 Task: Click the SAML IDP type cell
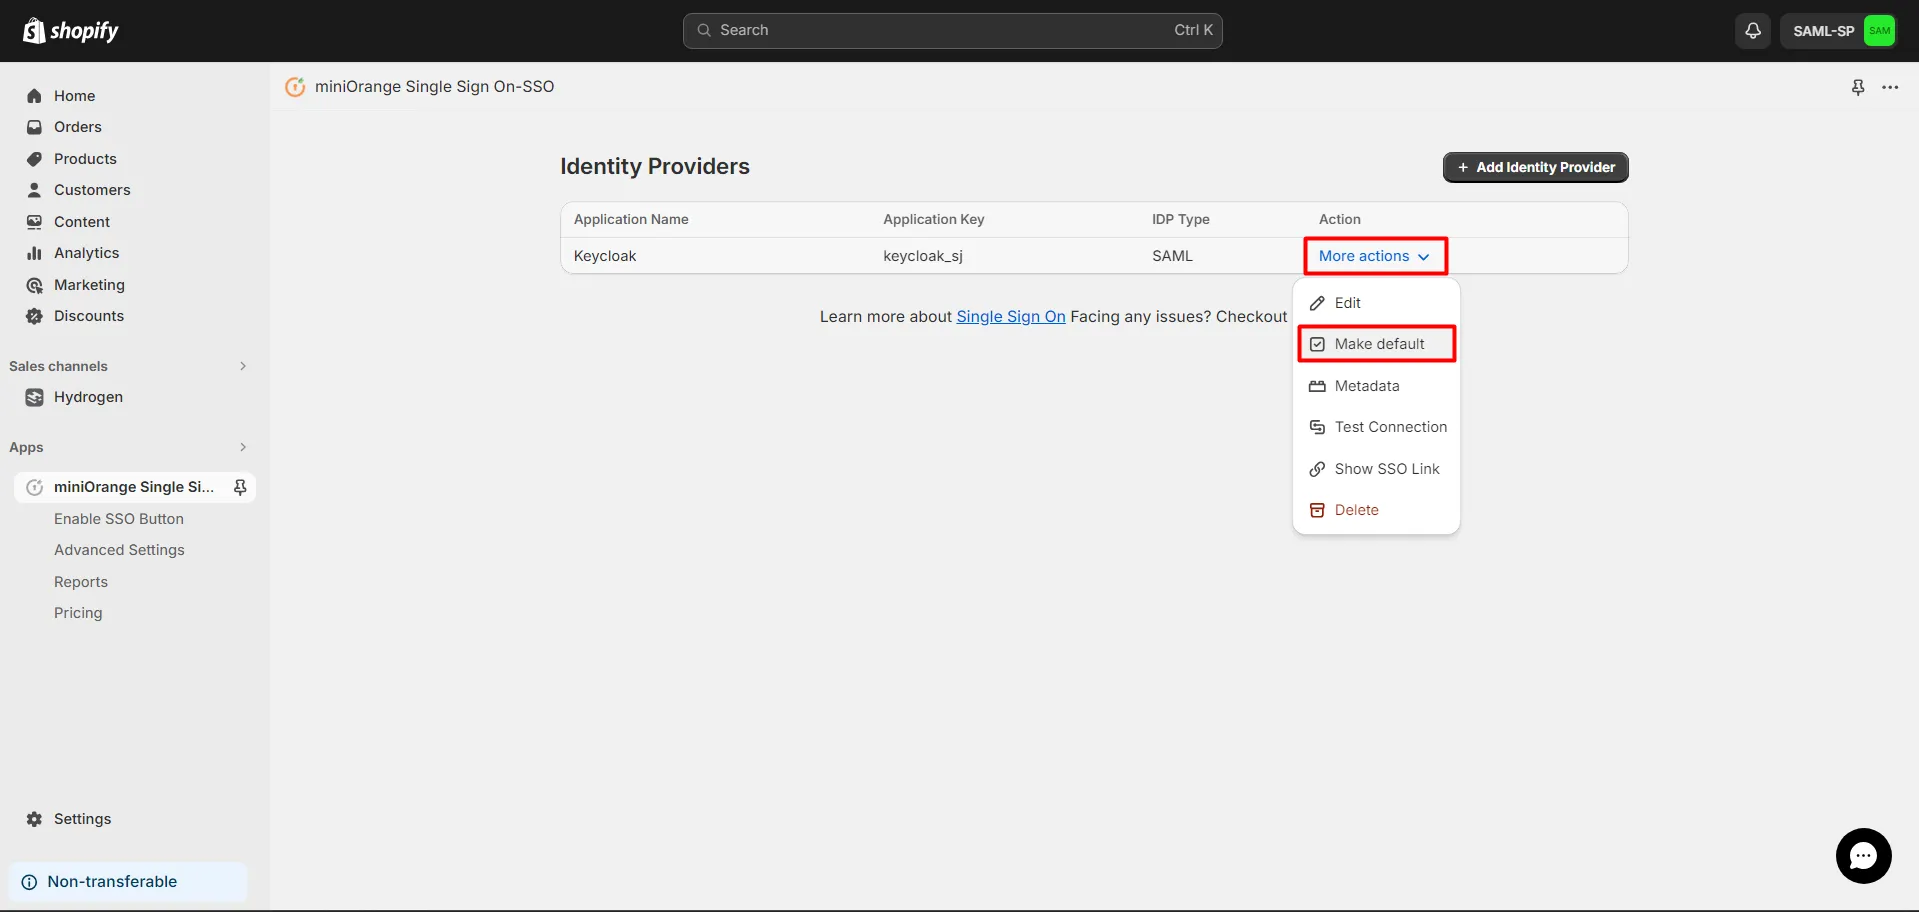point(1172,256)
